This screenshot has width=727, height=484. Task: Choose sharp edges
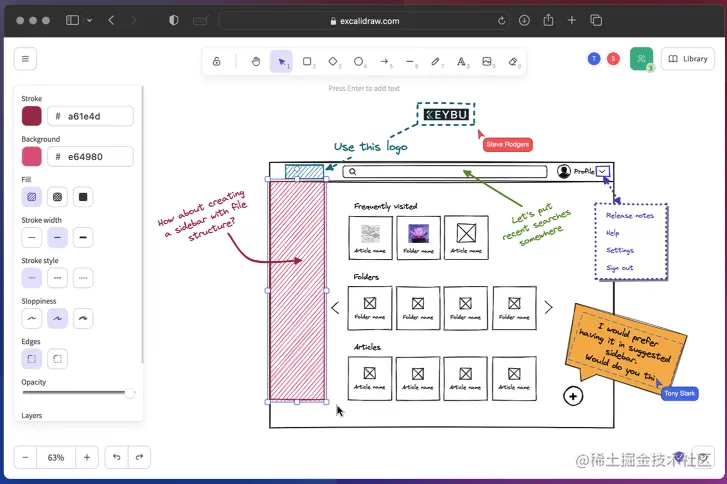point(32,359)
